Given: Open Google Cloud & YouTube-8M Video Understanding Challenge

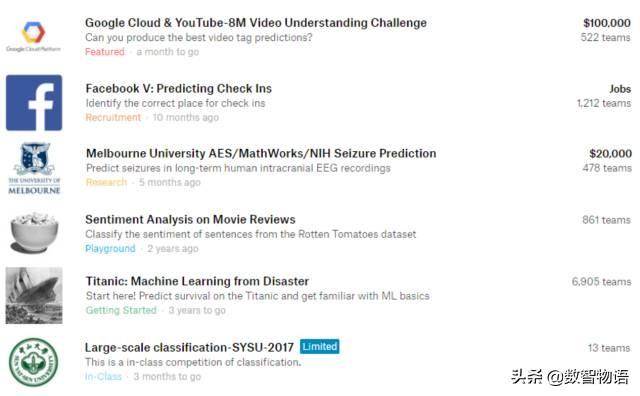Looking at the screenshot, I should [x=256, y=23].
